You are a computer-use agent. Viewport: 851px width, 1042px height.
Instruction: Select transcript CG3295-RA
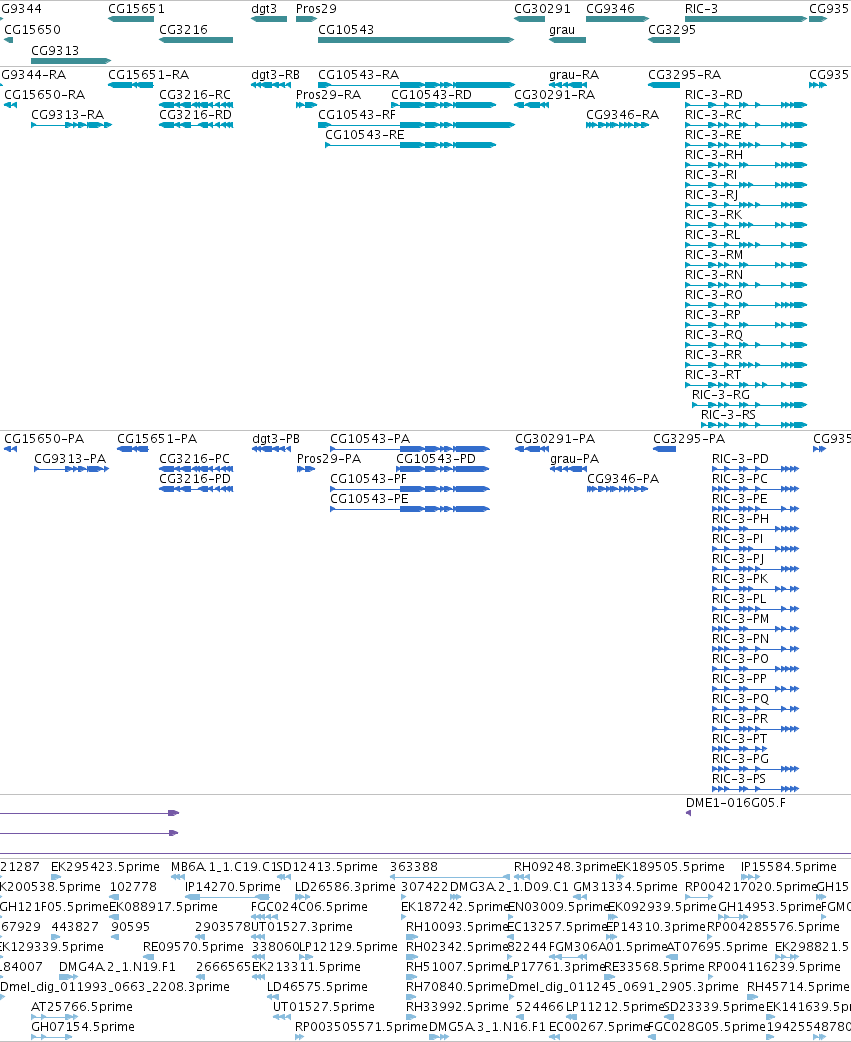pyautogui.click(x=685, y=75)
